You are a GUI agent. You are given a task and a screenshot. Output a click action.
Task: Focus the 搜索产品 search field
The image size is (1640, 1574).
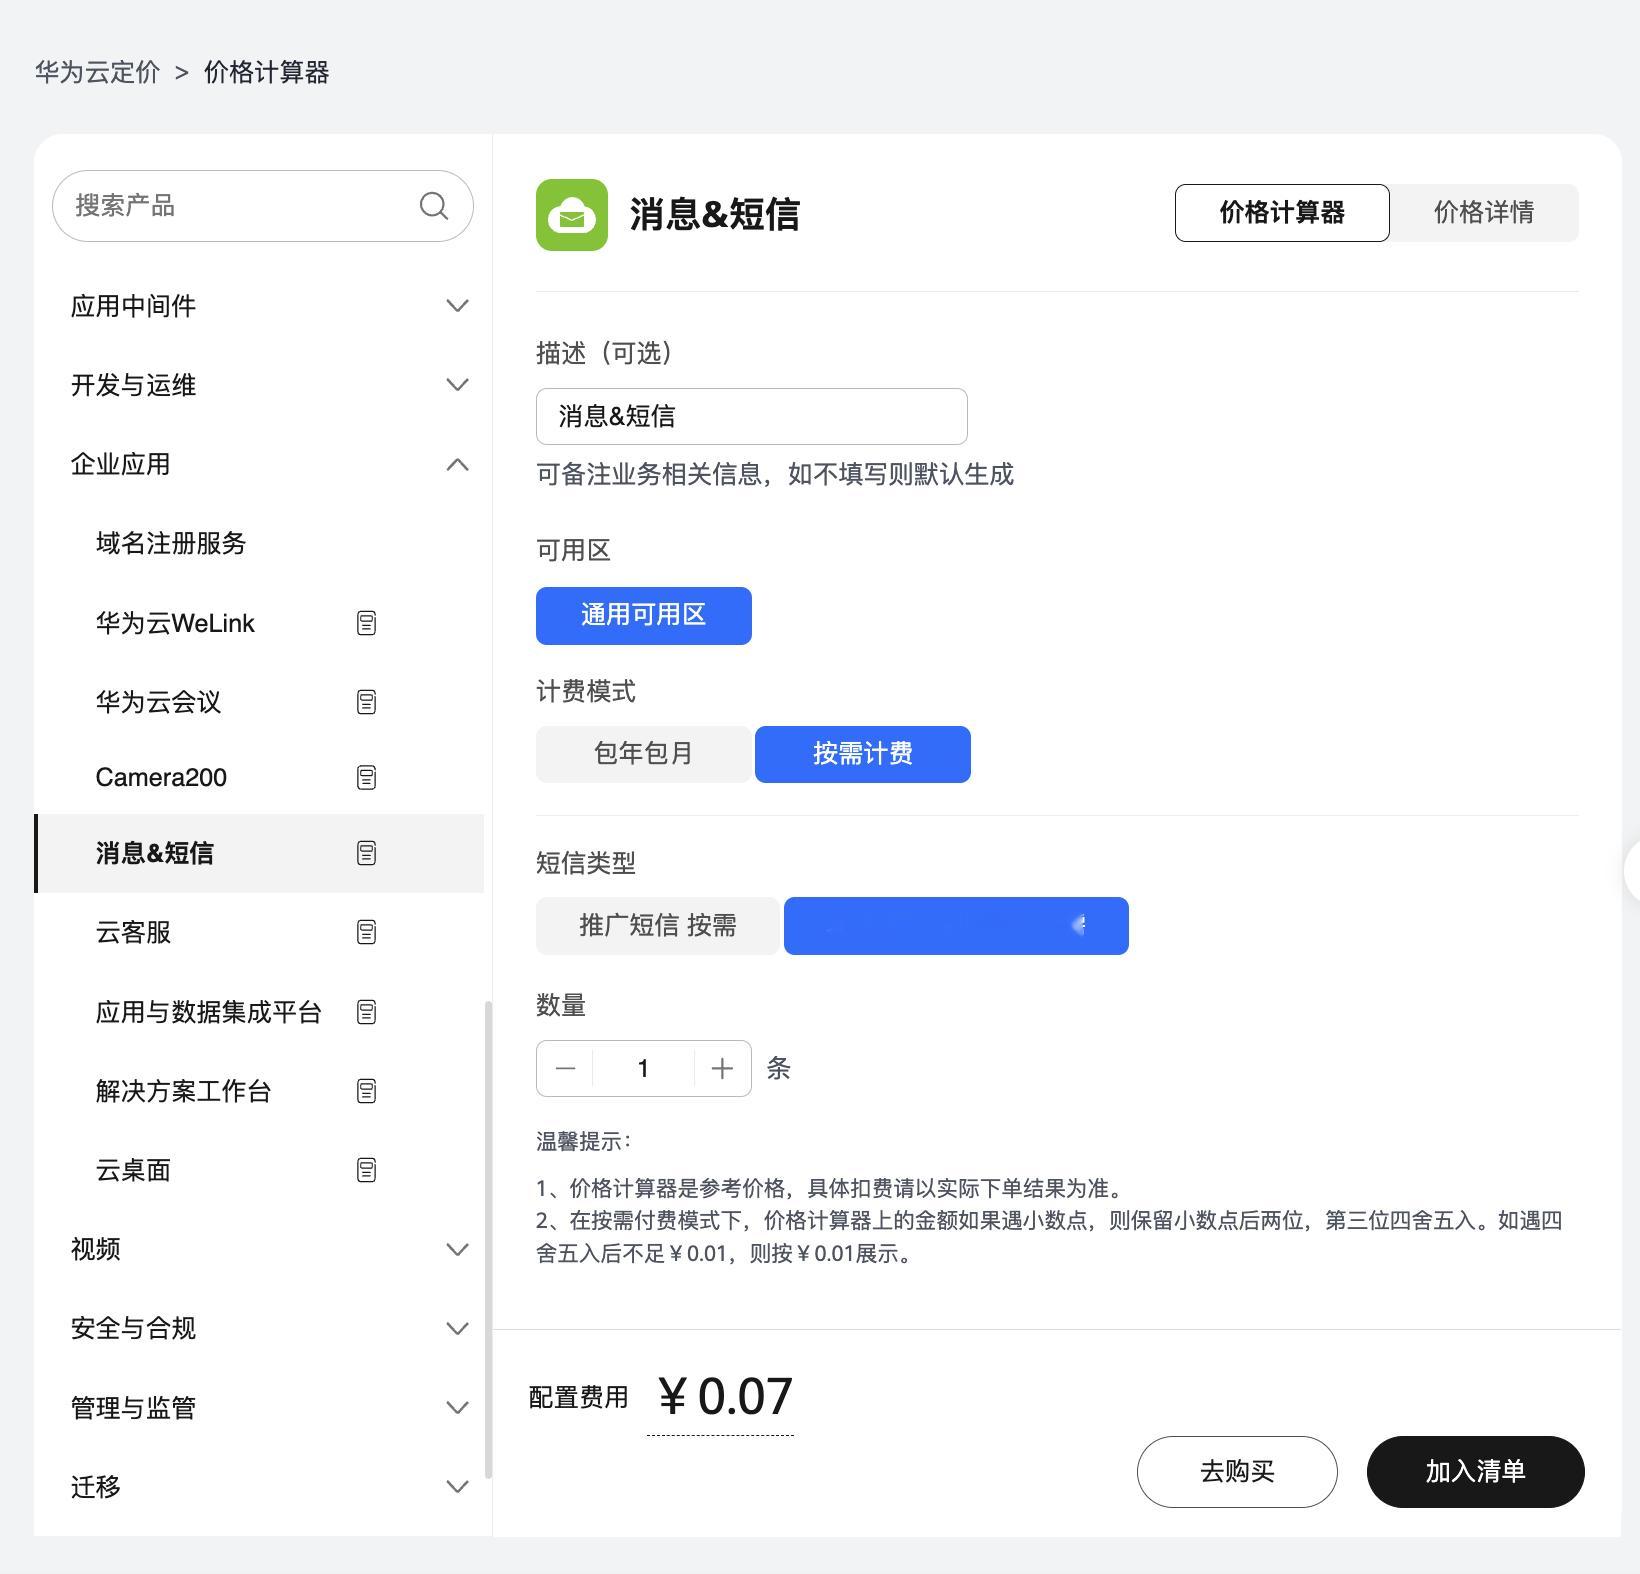[x=263, y=206]
